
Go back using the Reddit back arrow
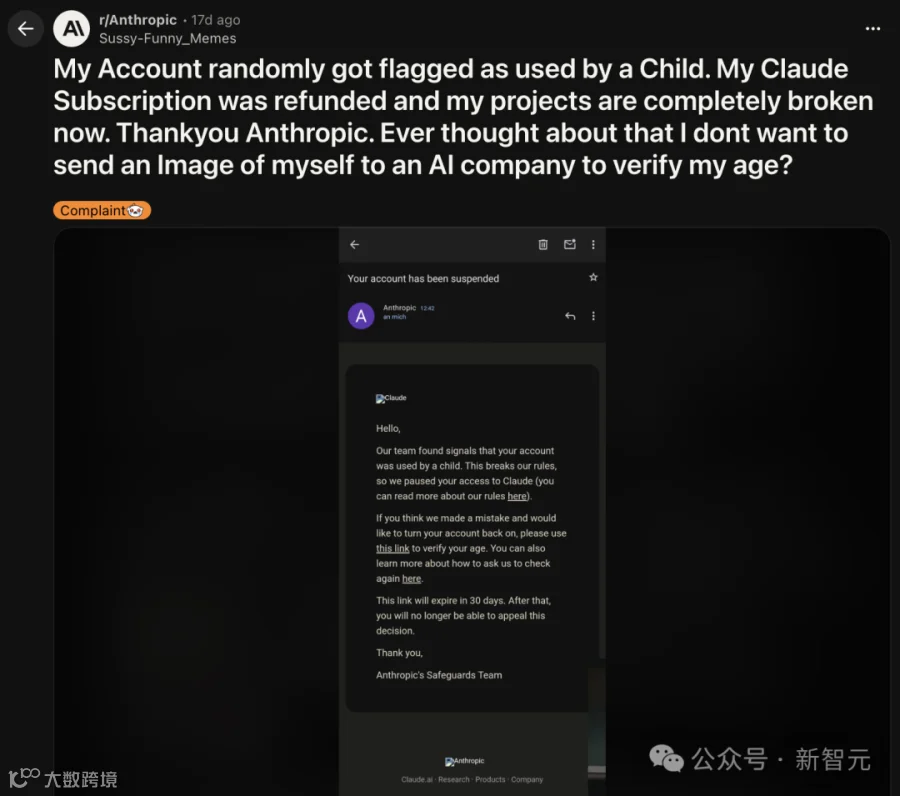25,29
